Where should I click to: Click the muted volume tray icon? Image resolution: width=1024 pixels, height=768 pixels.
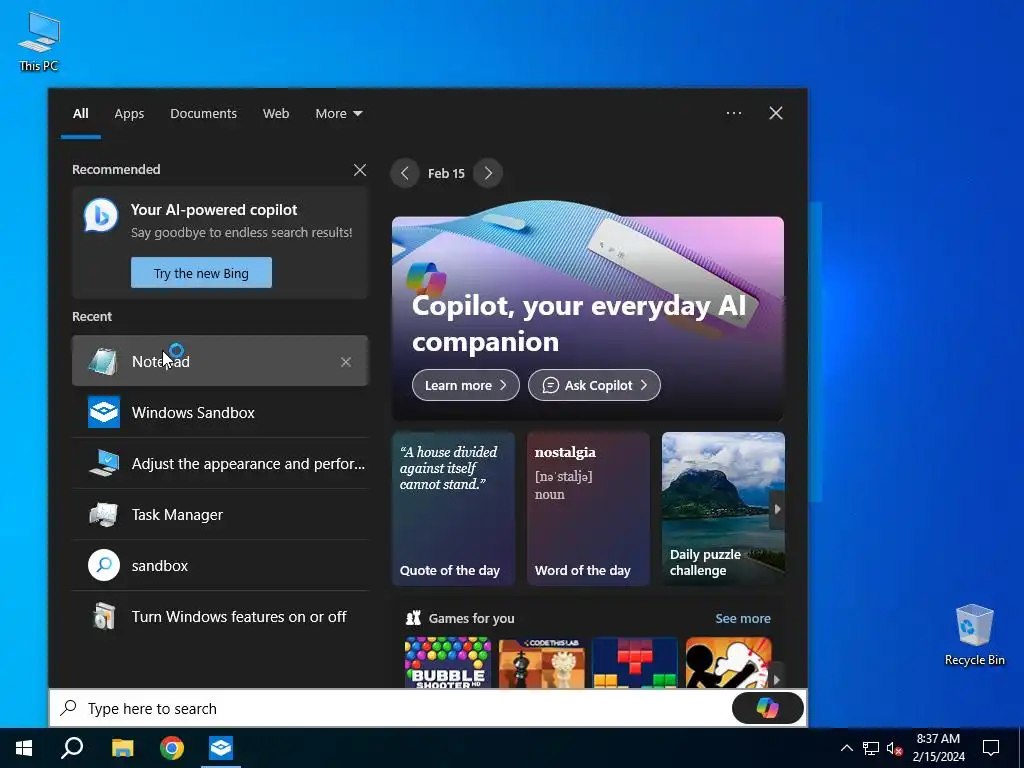[x=894, y=748]
